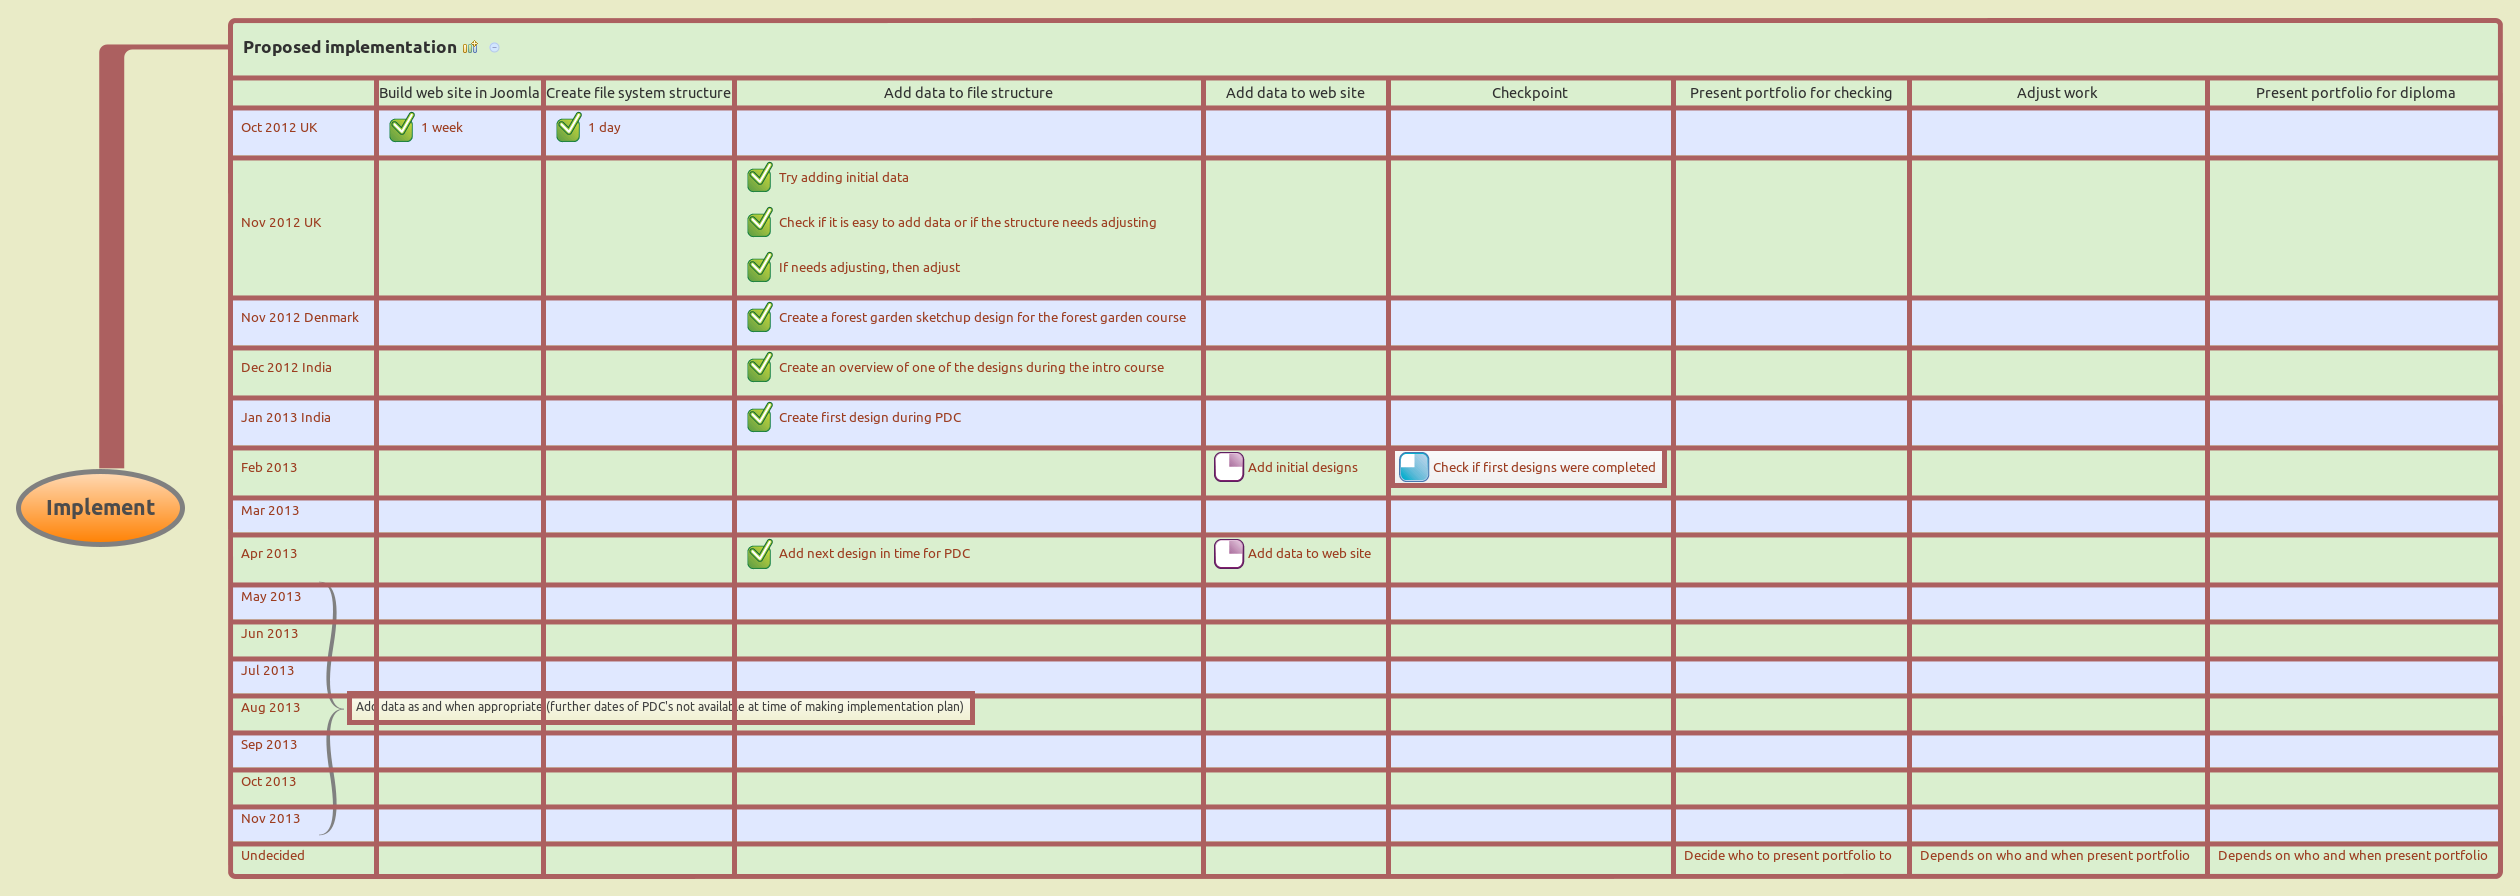Click the Decide who to present portfolio to topic
The width and height of the screenshot is (2520, 896).
pyautogui.click(x=1787, y=856)
